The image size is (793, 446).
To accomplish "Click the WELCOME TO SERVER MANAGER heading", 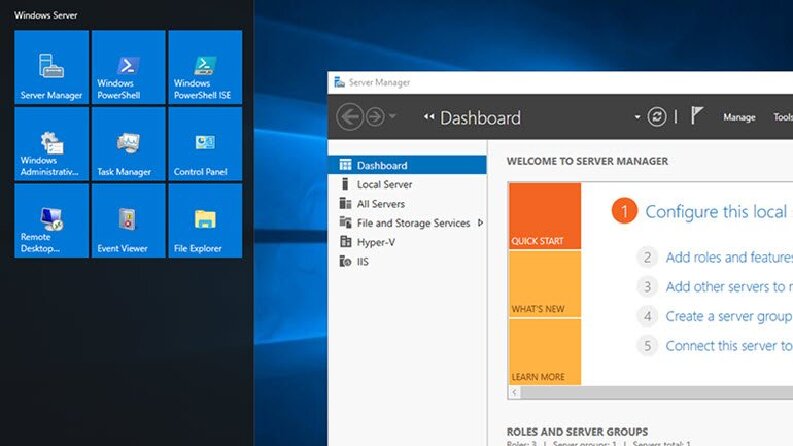I will coord(587,161).
